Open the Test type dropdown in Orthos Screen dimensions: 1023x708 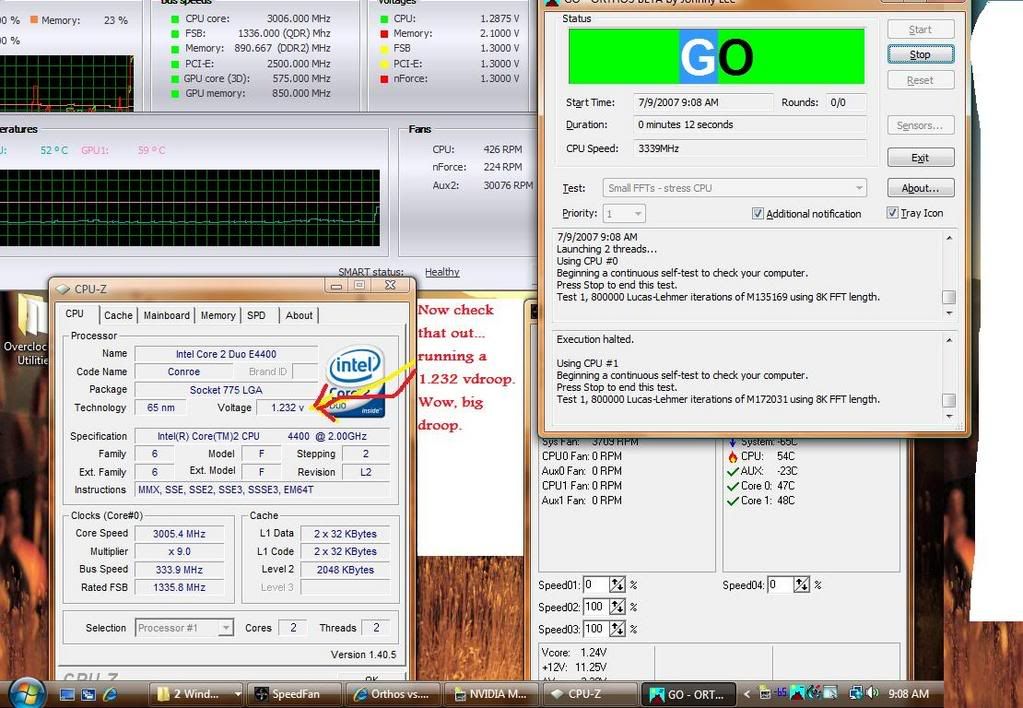tap(735, 188)
